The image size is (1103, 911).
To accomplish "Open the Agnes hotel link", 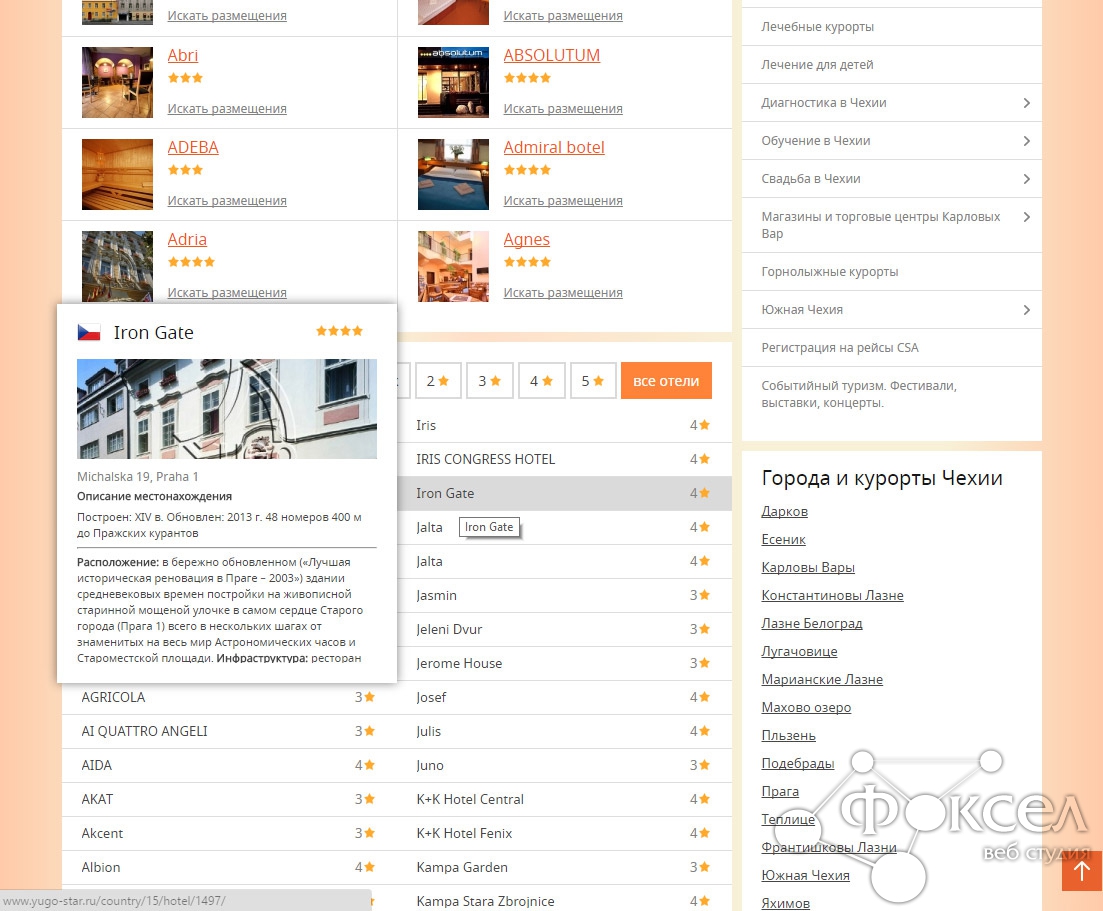I will [x=526, y=239].
